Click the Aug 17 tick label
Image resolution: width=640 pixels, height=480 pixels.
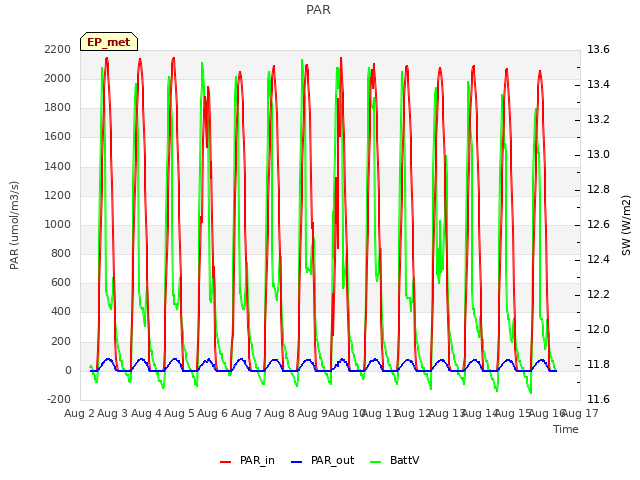coord(580,413)
